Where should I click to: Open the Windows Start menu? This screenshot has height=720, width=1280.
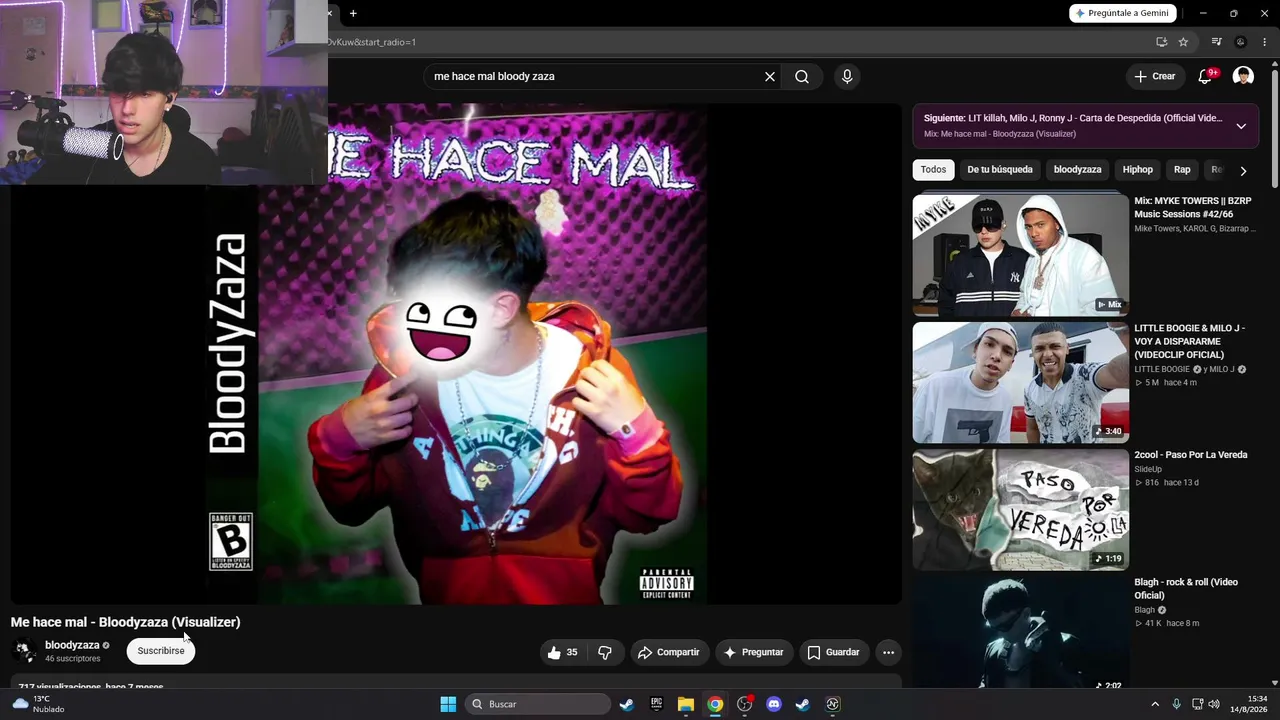(448, 704)
